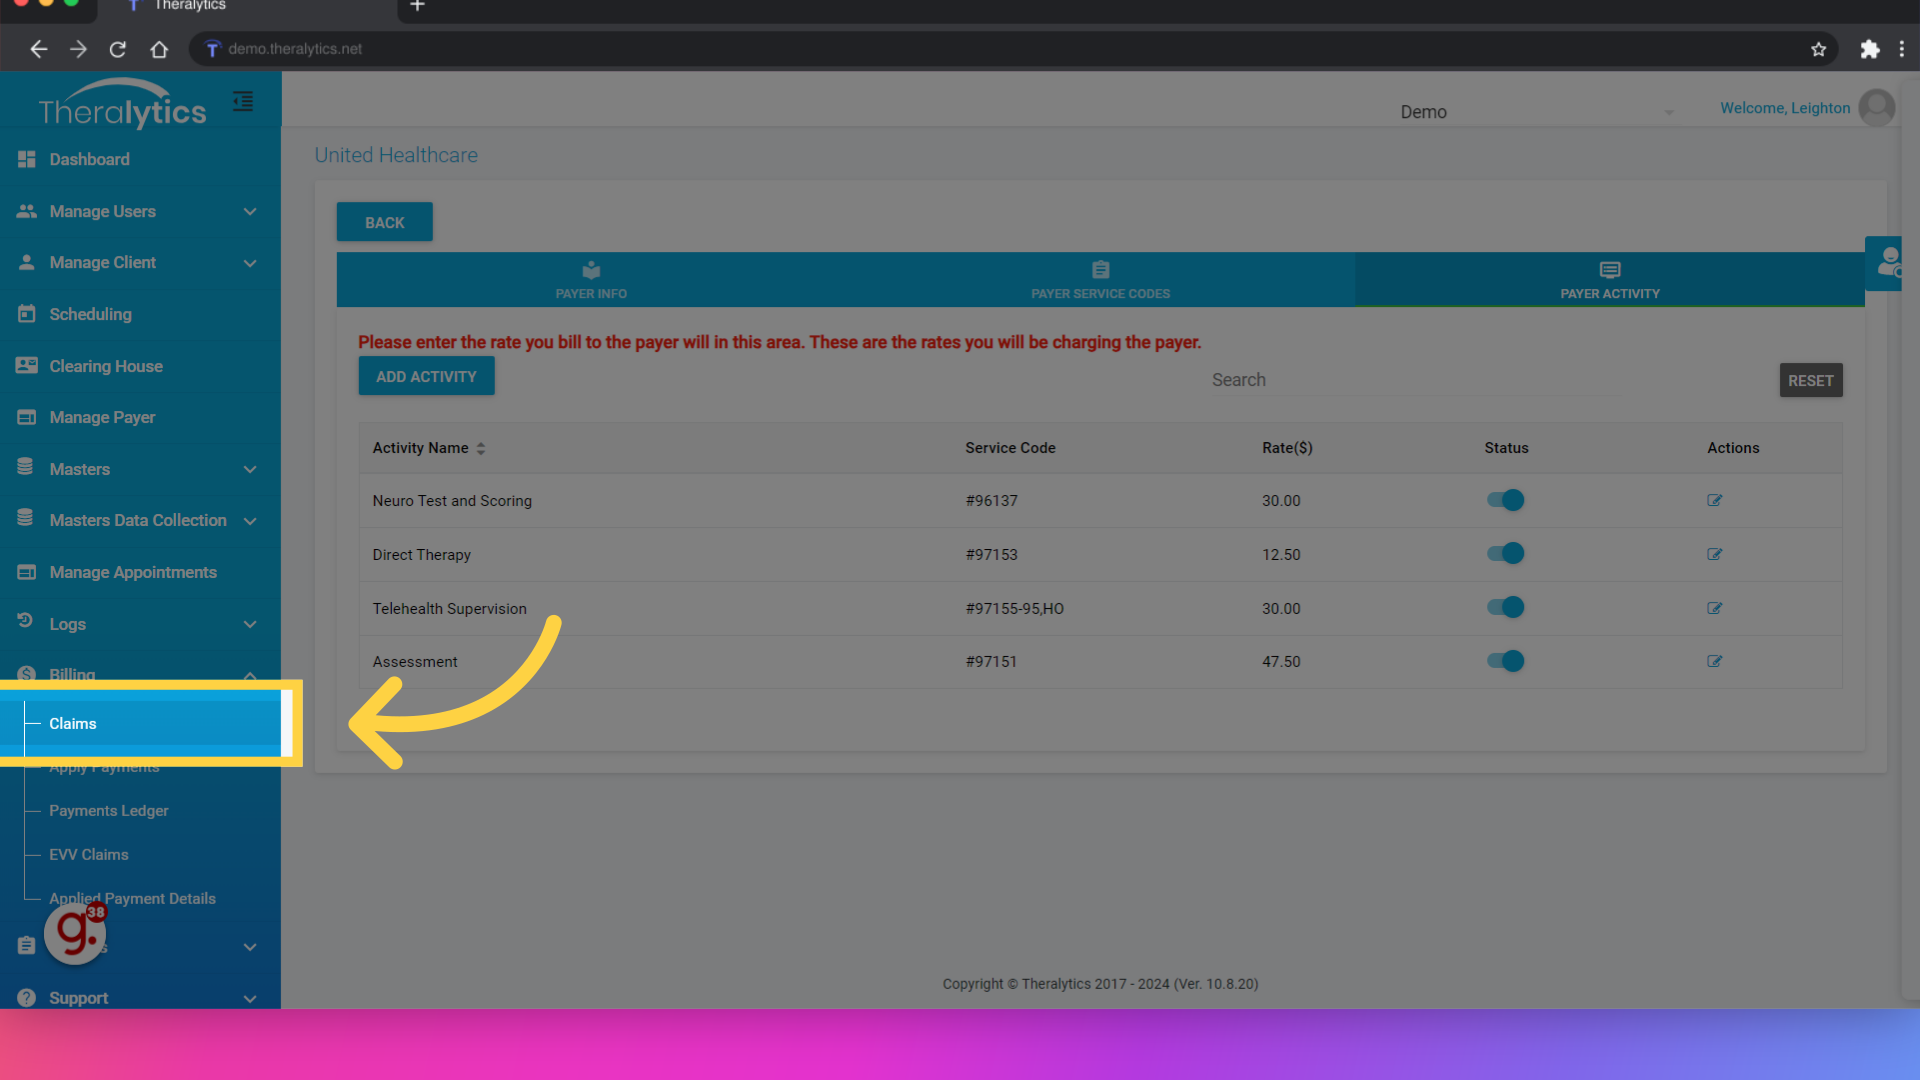Open the browser three-dot menu
1920x1080 pixels.
[x=1901, y=49]
